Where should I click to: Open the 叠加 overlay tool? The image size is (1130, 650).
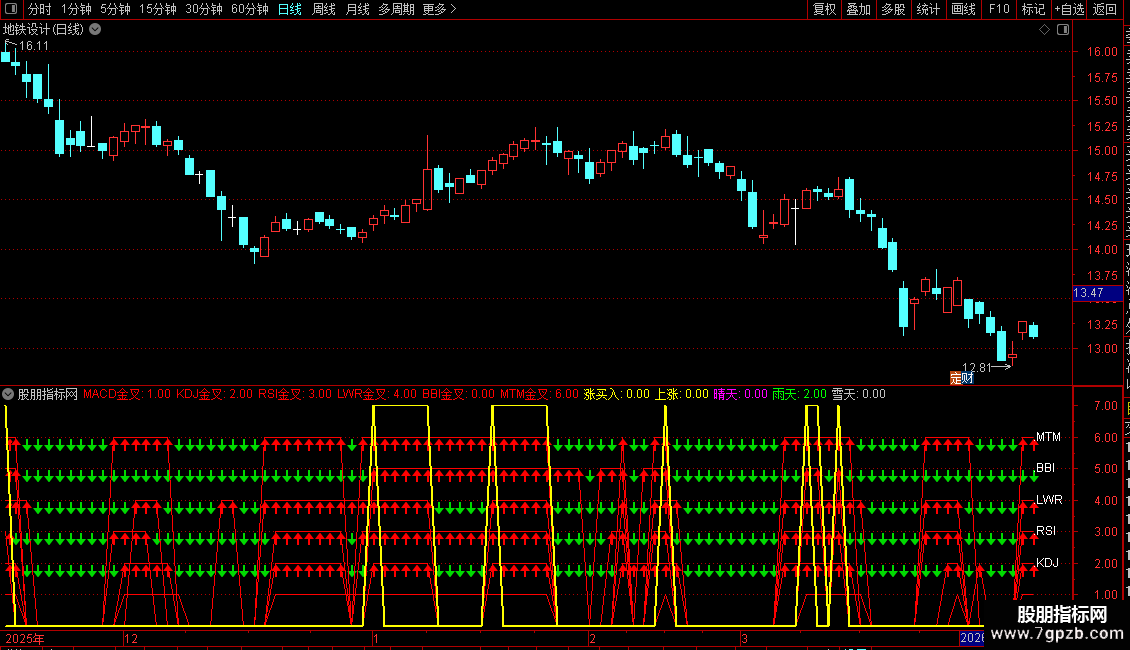coord(858,9)
